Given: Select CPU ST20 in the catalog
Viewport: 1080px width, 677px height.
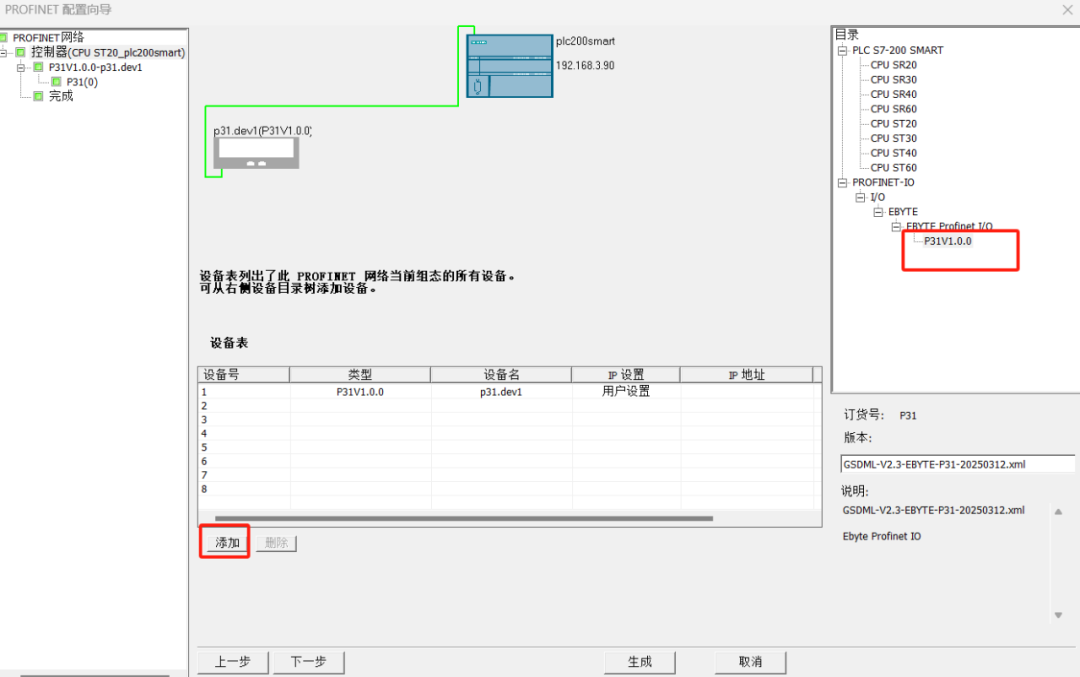Looking at the screenshot, I should [893, 123].
